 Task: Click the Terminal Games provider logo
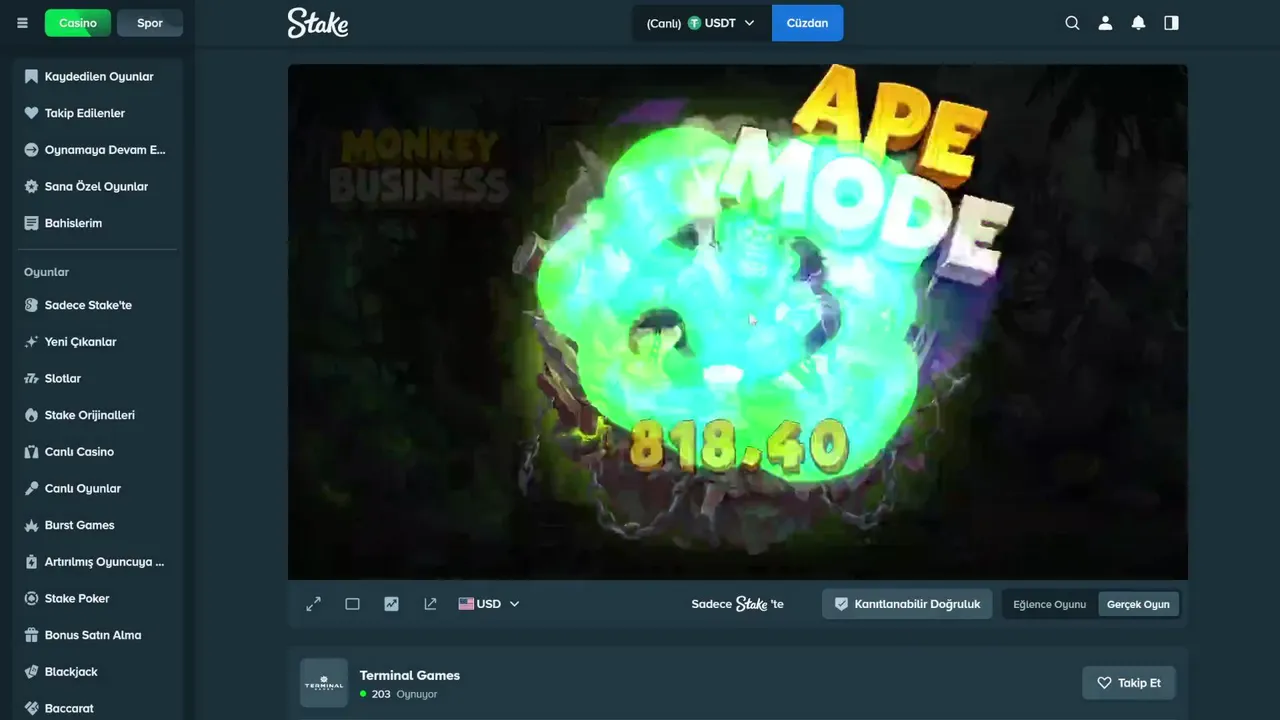[x=324, y=683]
